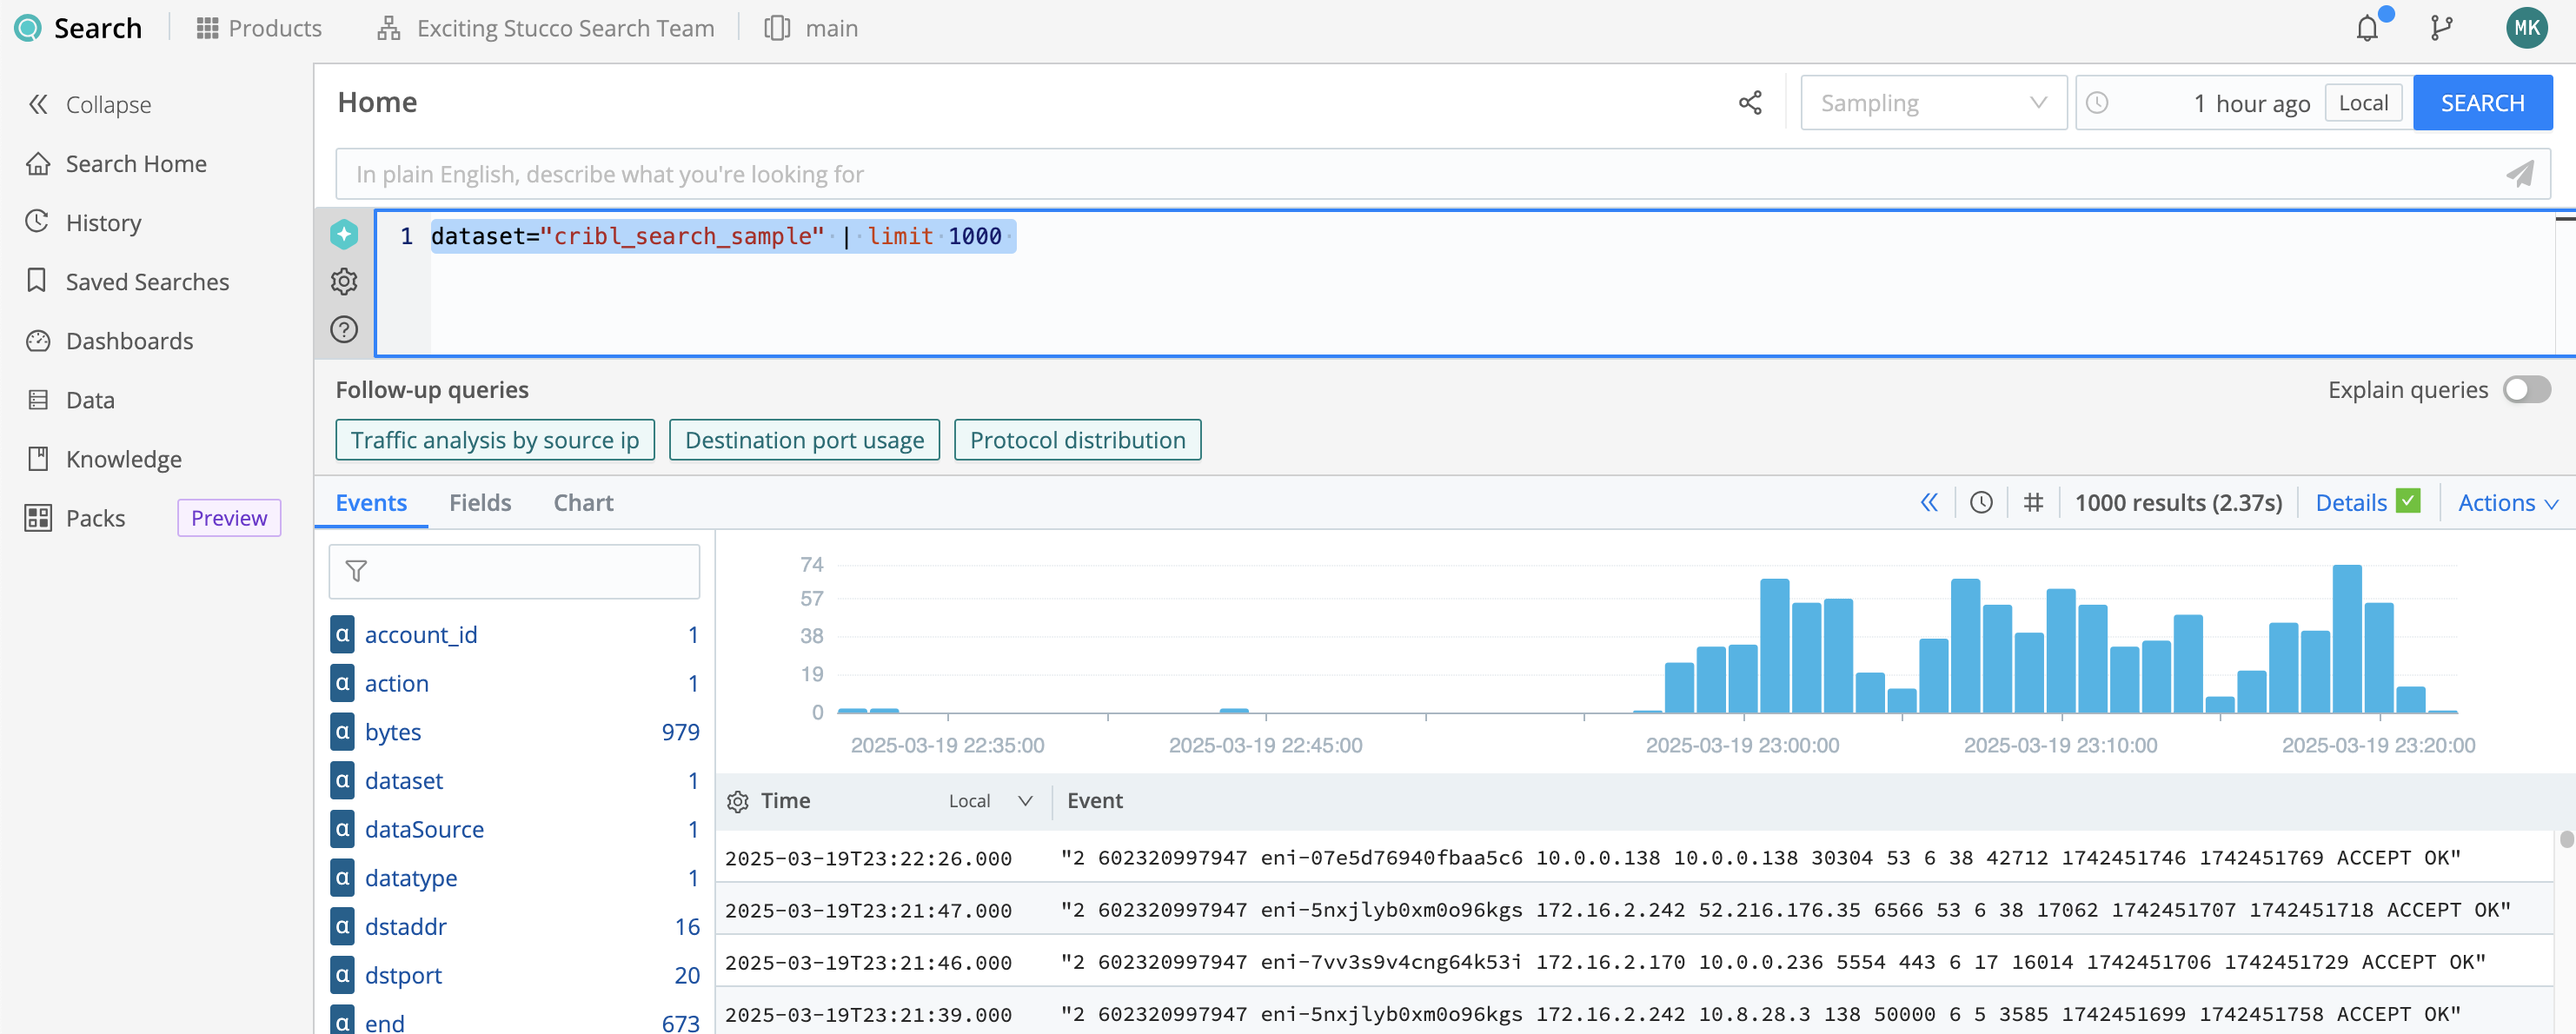Click the share icon next to Home
2576x1034 pixels.
1750,103
